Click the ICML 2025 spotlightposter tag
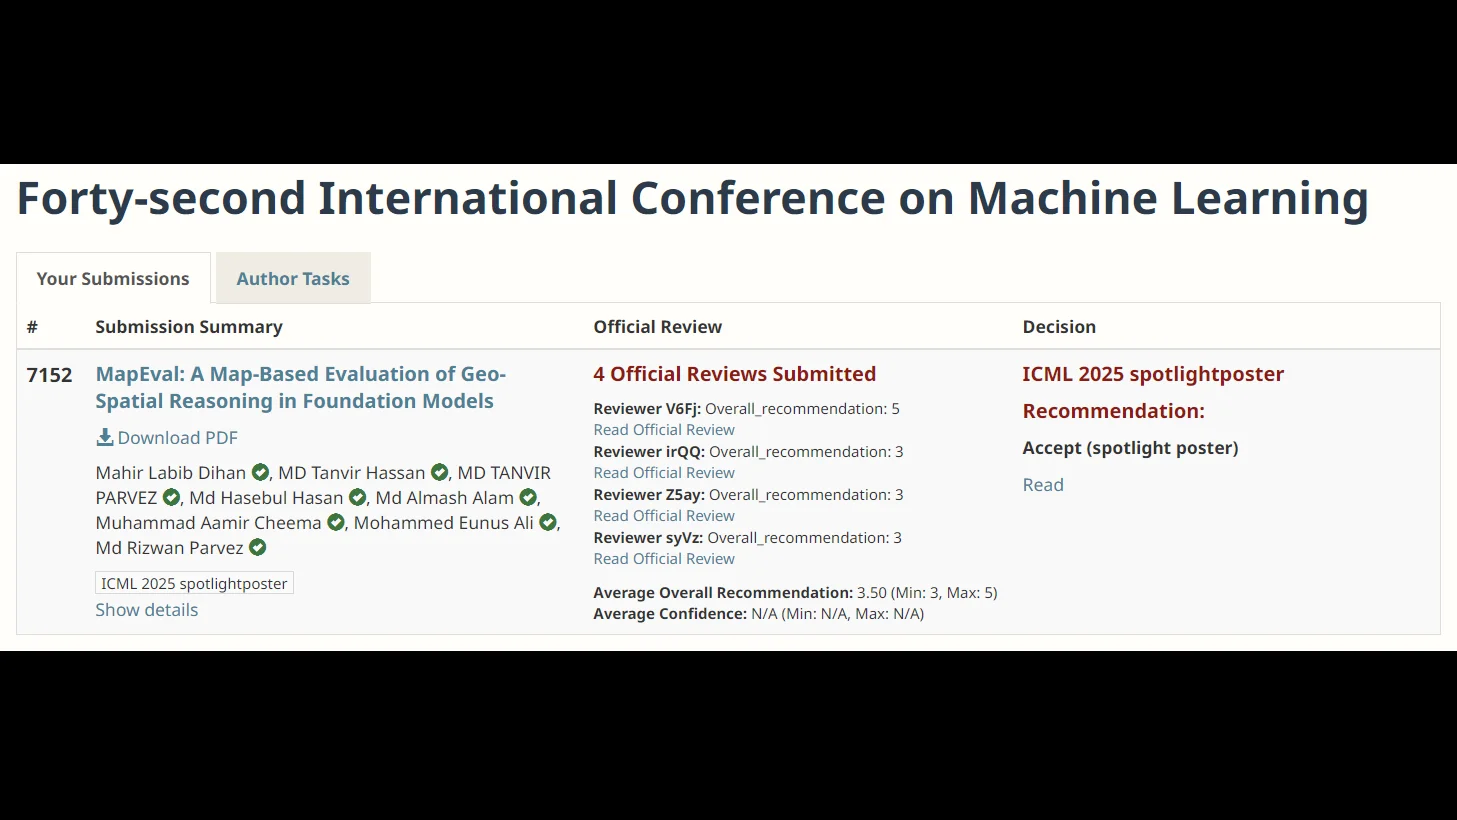The width and height of the screenshot is (1457, 820). [x=194, y=583]
